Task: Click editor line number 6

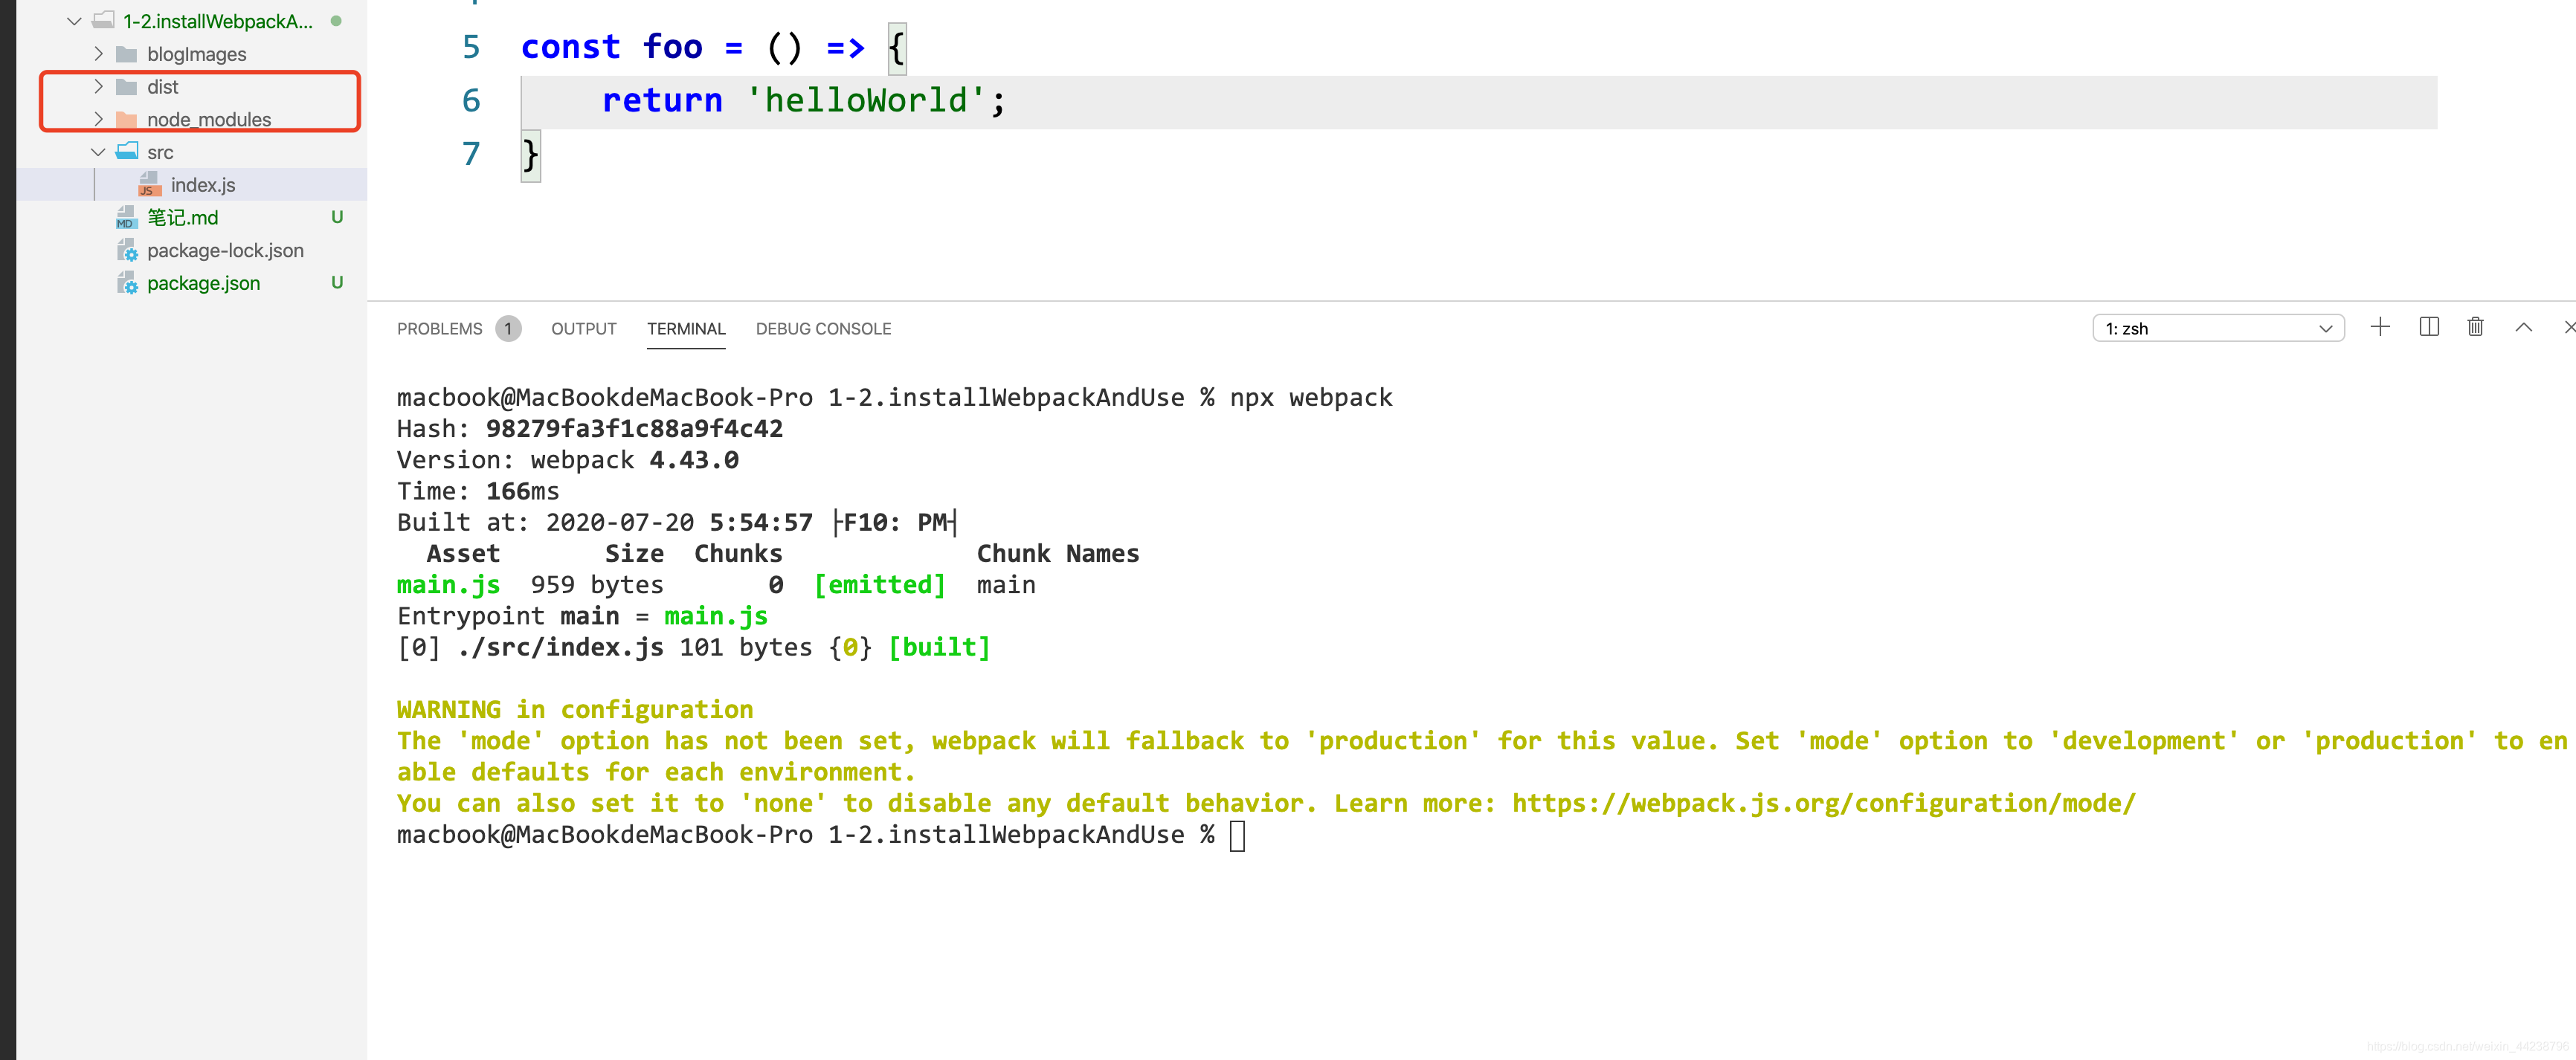Action: (471, 100)
